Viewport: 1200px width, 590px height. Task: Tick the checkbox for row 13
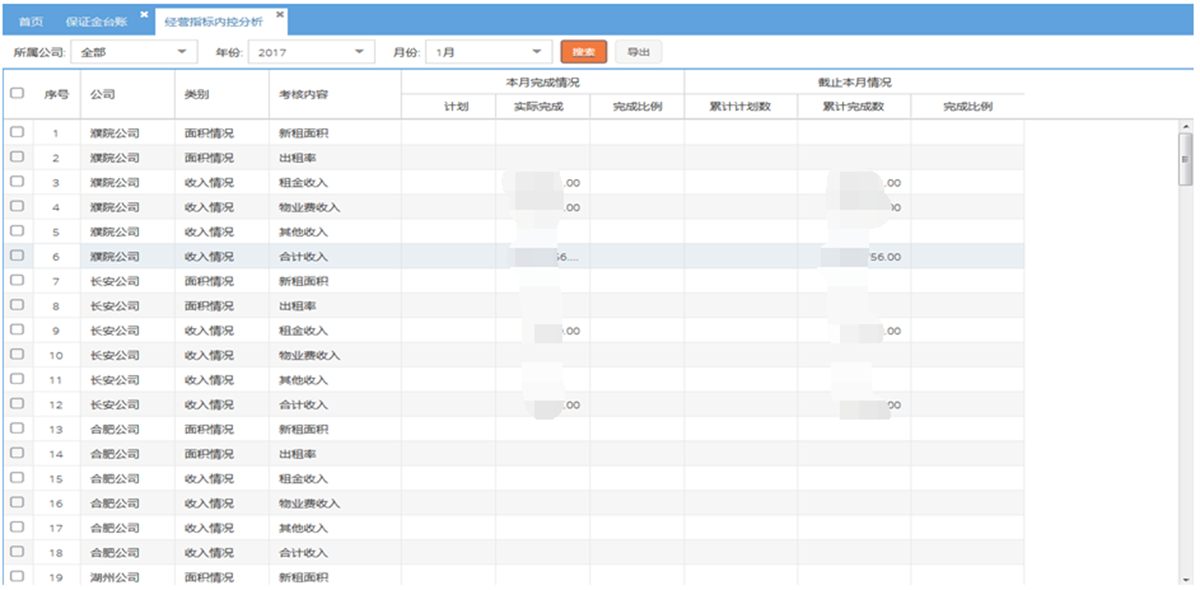17,429
